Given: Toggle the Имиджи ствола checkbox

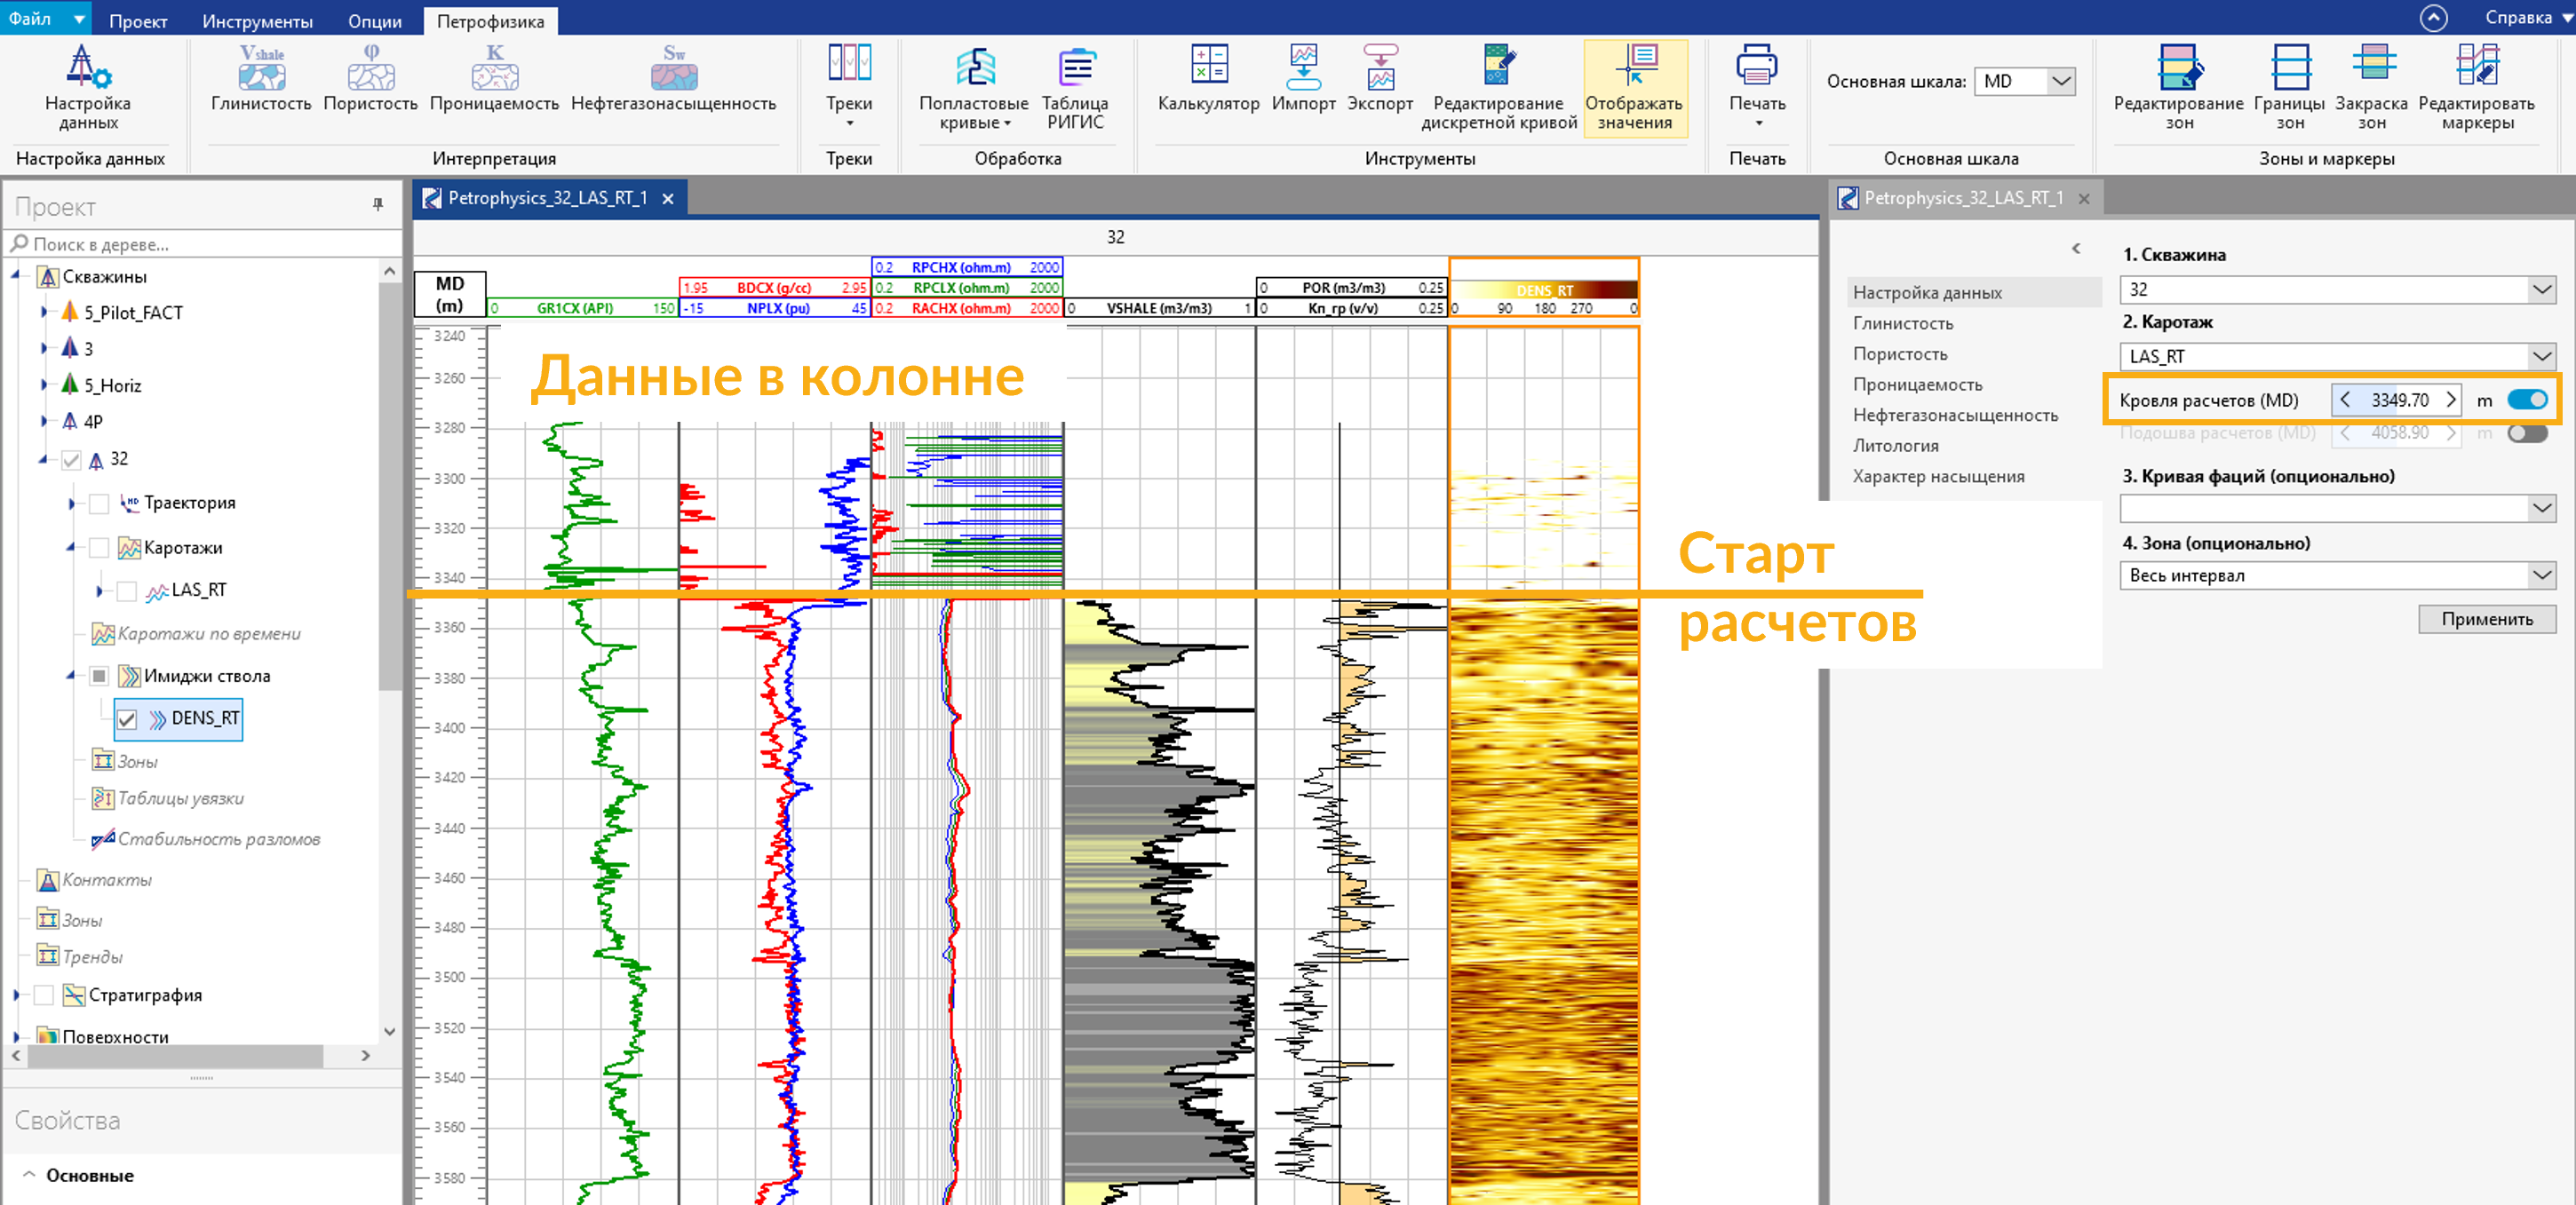Looking at the screenshot, I should click(99, 676).
